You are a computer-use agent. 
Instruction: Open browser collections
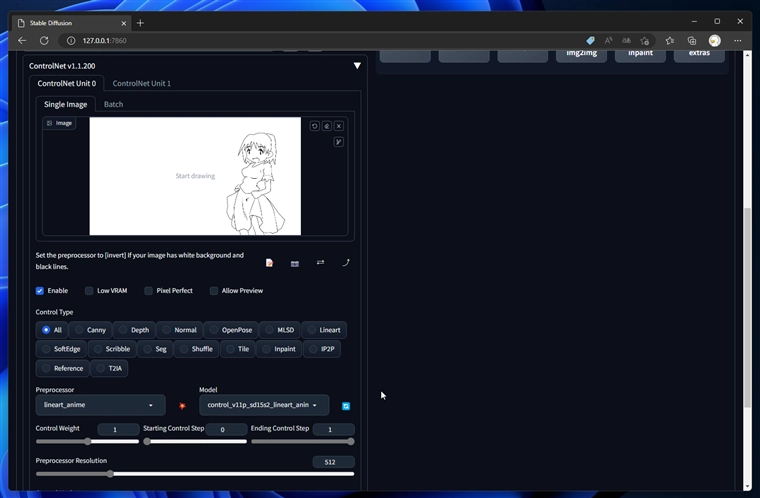point(692,41)
